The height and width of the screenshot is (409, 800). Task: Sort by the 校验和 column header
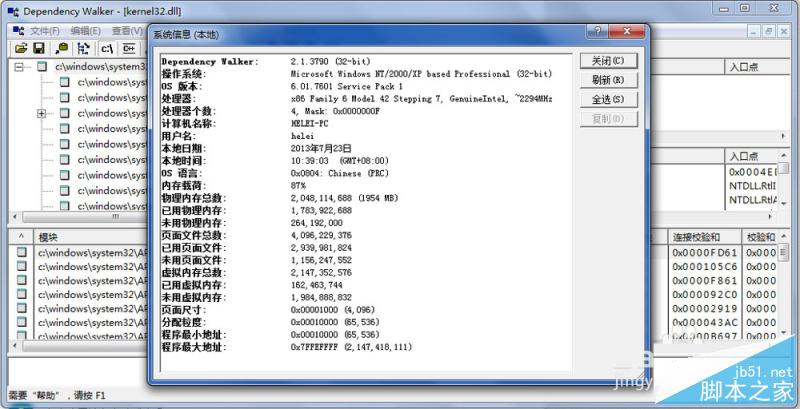[760, 237]
